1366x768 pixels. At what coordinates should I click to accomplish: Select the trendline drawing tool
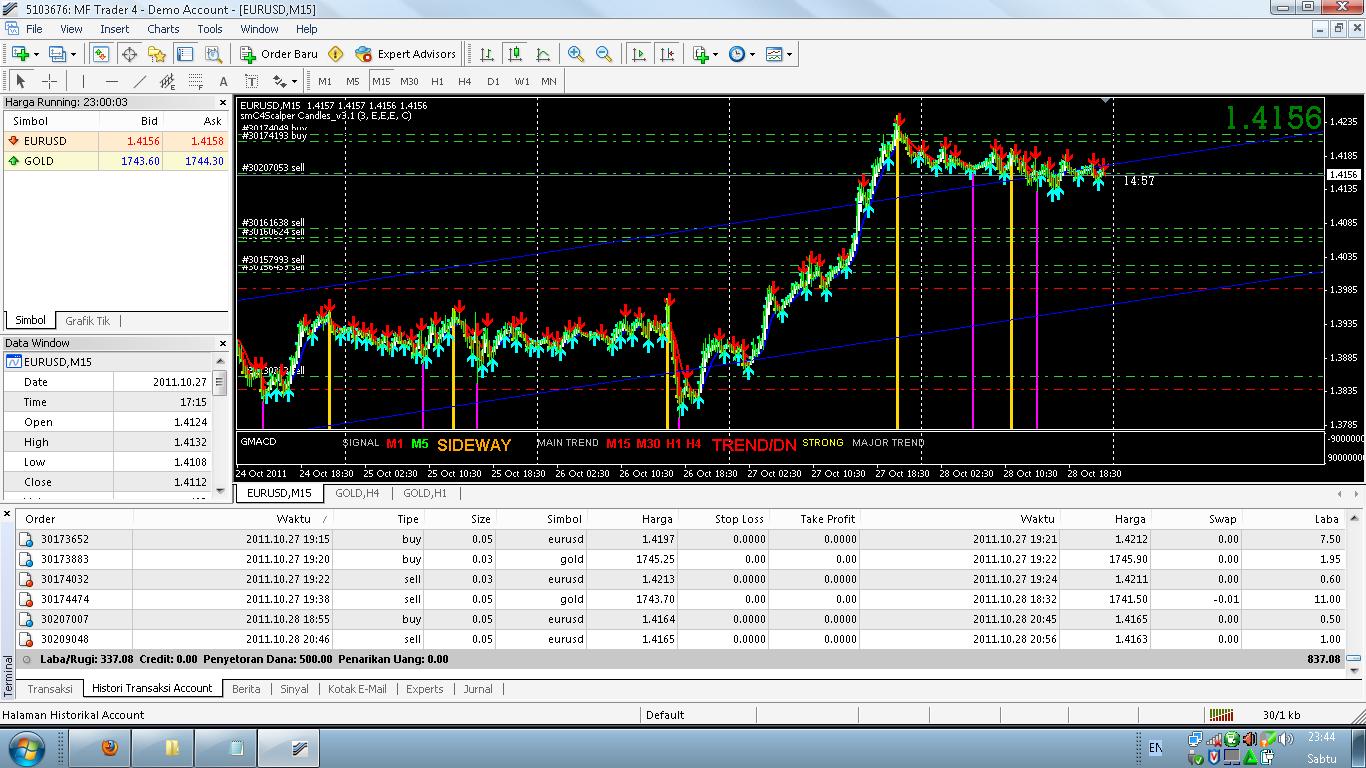point(140,81)
